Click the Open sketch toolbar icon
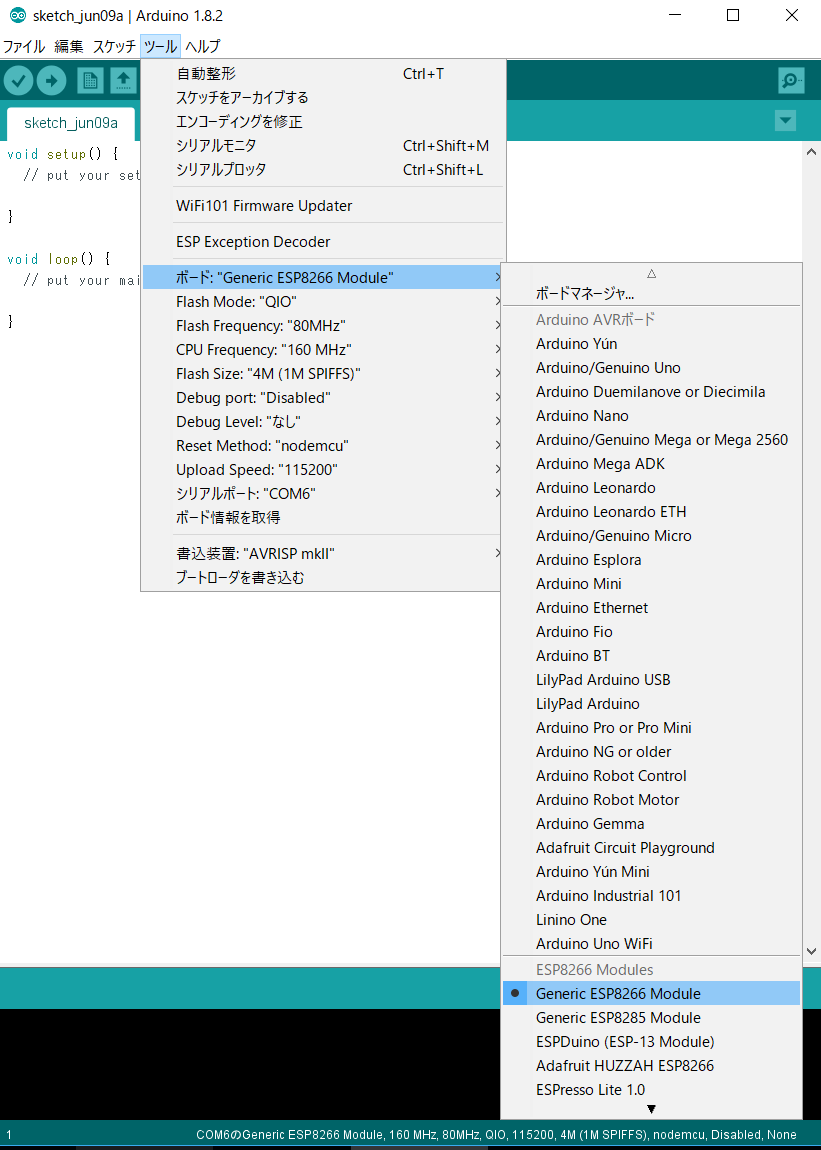 [x=124, y=81]
